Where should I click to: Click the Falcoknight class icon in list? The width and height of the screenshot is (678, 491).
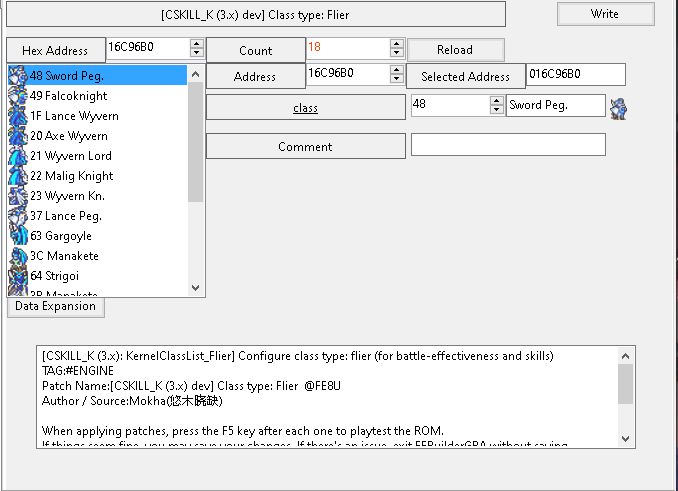tap(18, 96)
